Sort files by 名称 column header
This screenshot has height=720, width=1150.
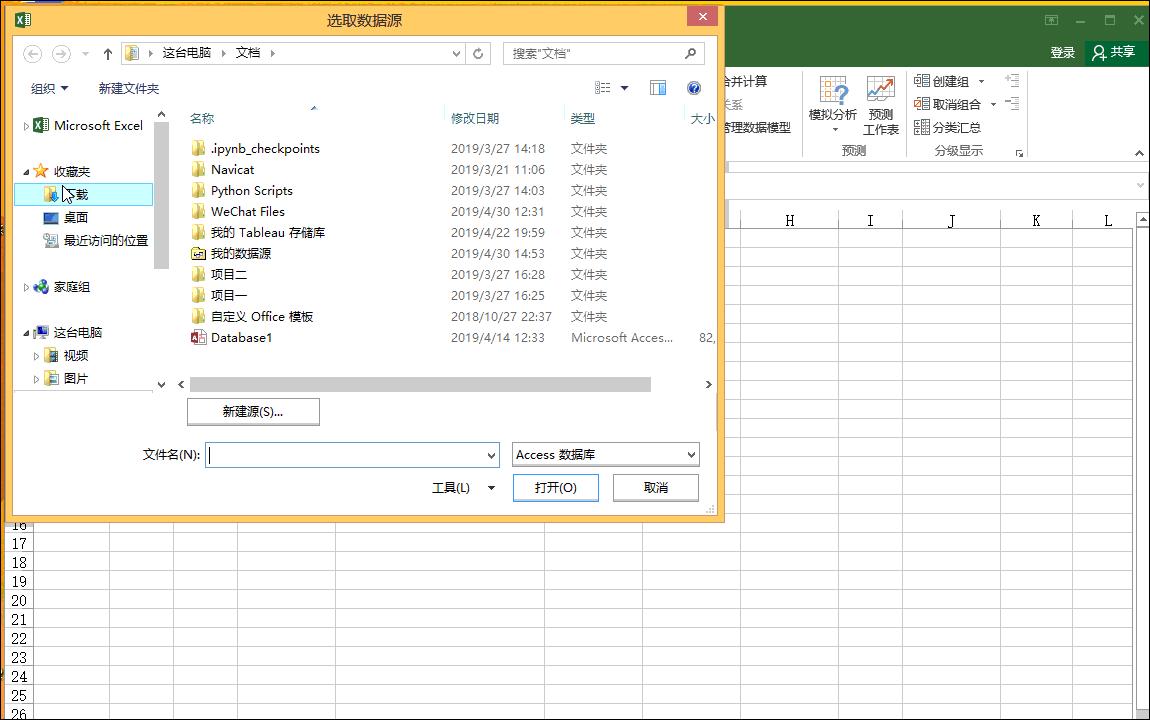coord(202,118)
